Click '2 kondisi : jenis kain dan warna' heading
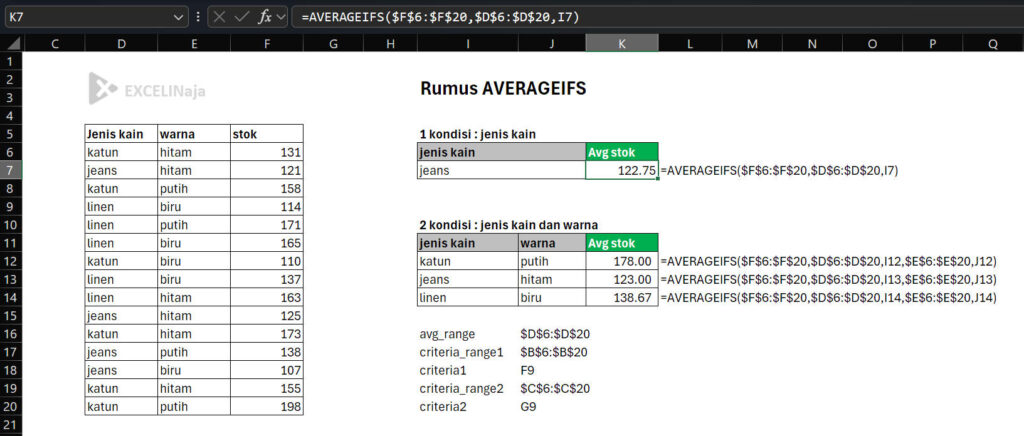 509,225
